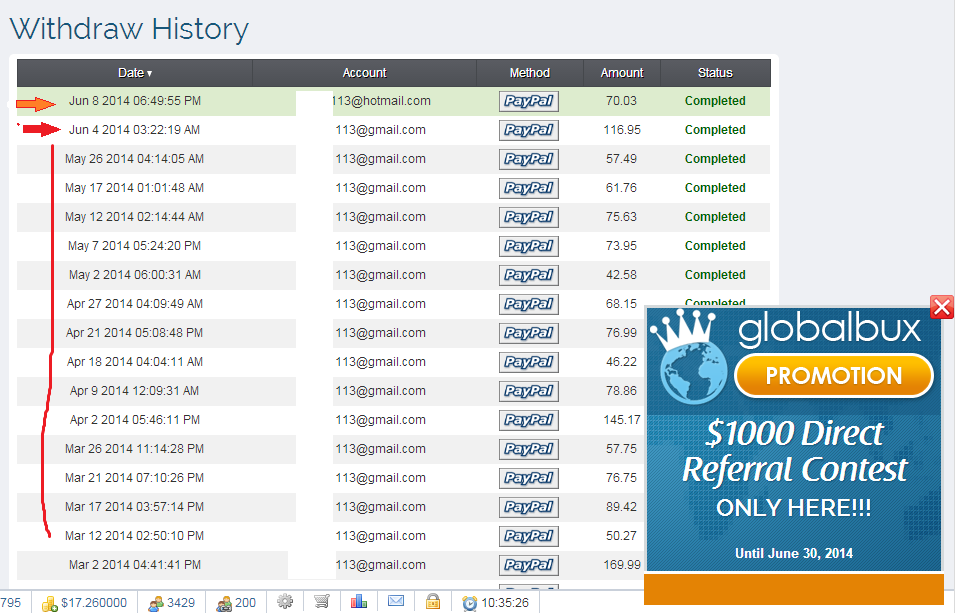Select Mar 2 2014 04:41:41 PM date
Image resolution: width=955 pixels, height=613 pixels.
tap(135, 565)
